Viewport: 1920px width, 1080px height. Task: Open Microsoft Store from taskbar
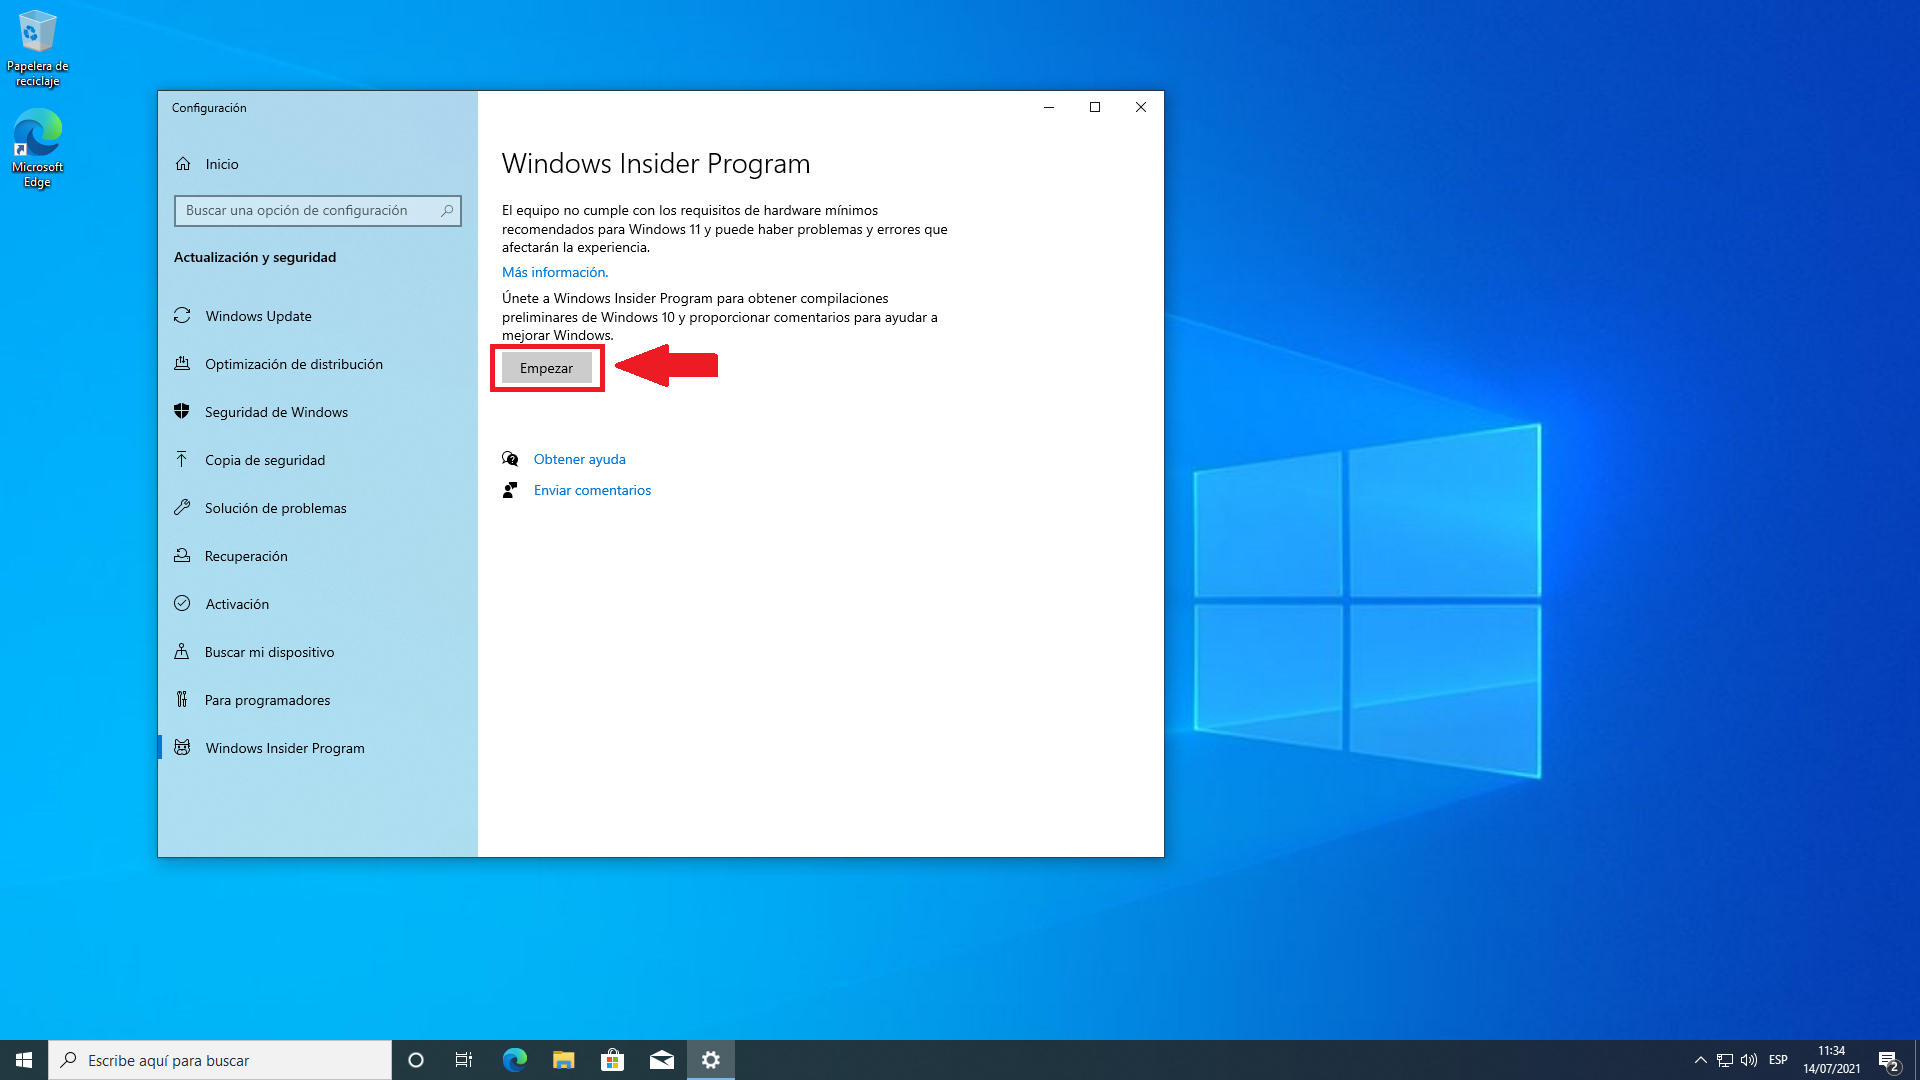tap(612, 1060)
